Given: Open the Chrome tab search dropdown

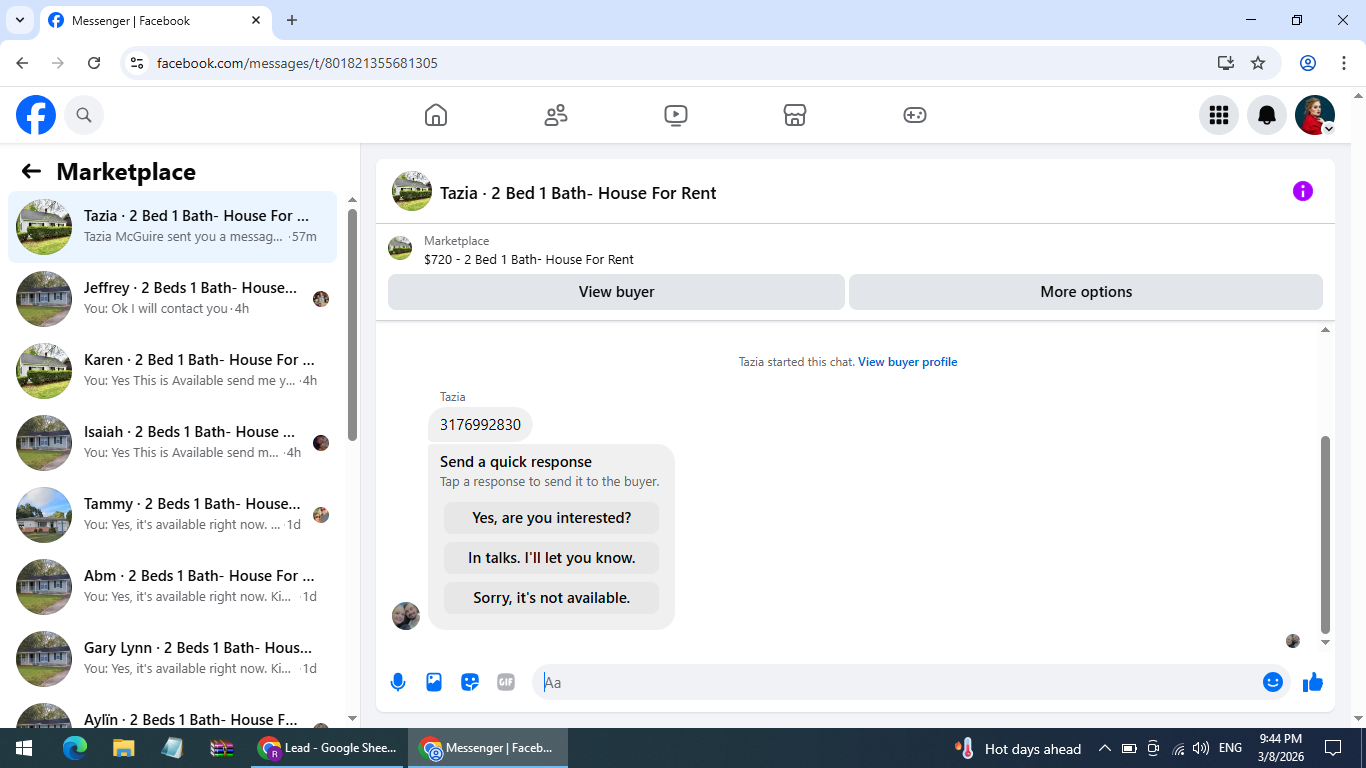Looking at the screenshot, I should 19,20.
